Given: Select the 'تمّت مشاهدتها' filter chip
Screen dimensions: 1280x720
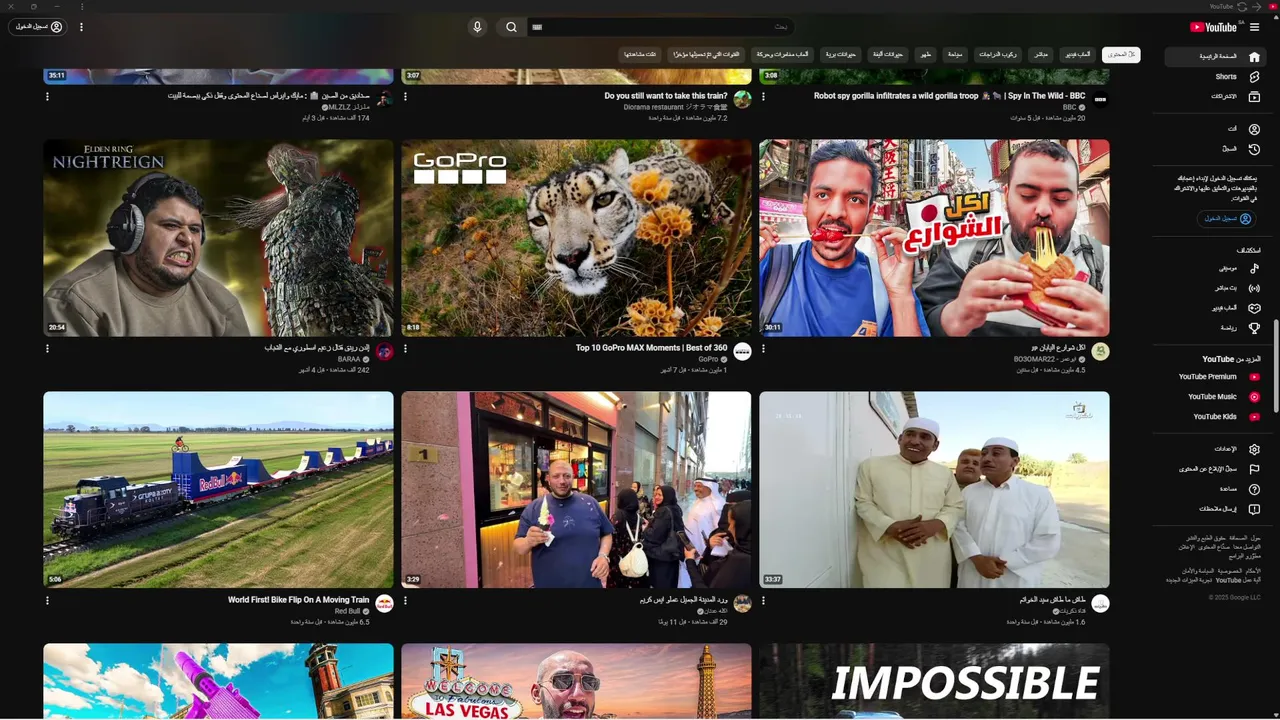Looking at the screenshot, I should (x=640, y=54).
